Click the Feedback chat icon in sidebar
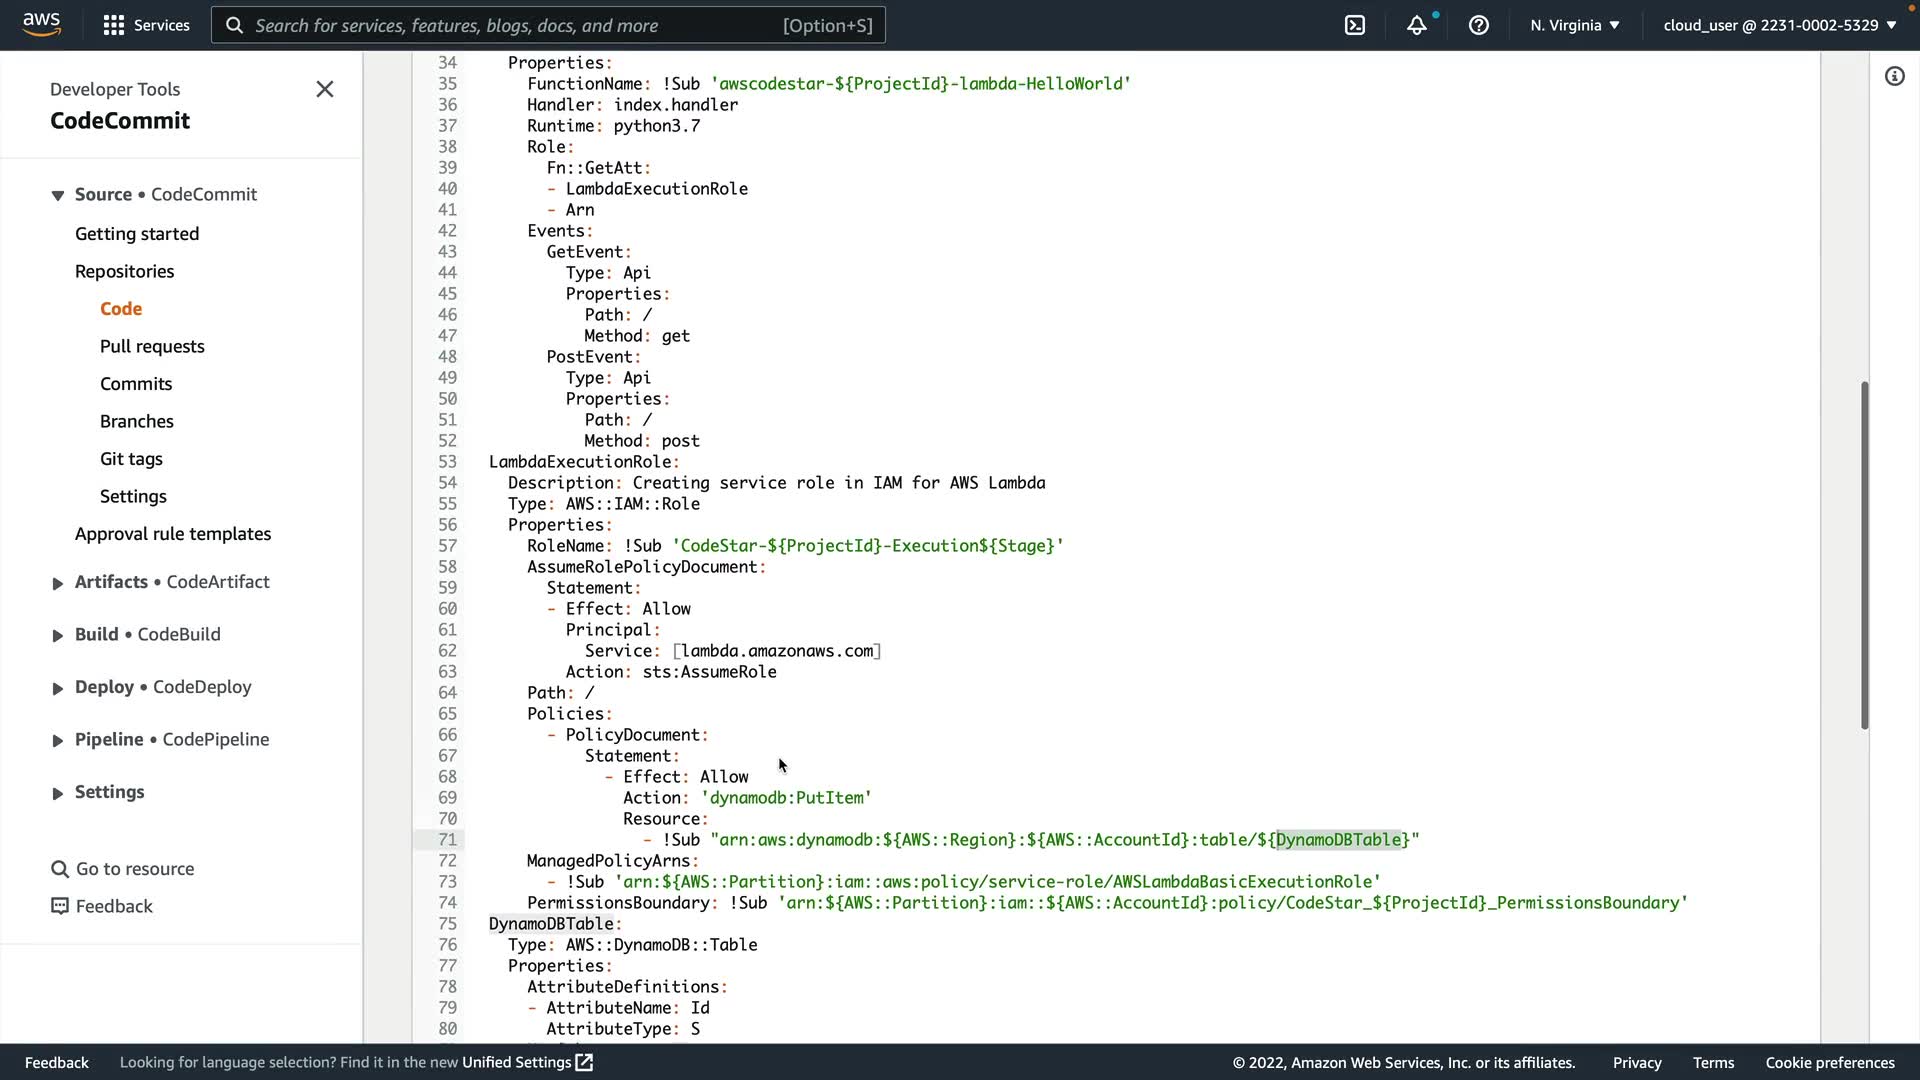Image resolution: width=1920 pixels, height=1080 pixels. pos(60,906)
